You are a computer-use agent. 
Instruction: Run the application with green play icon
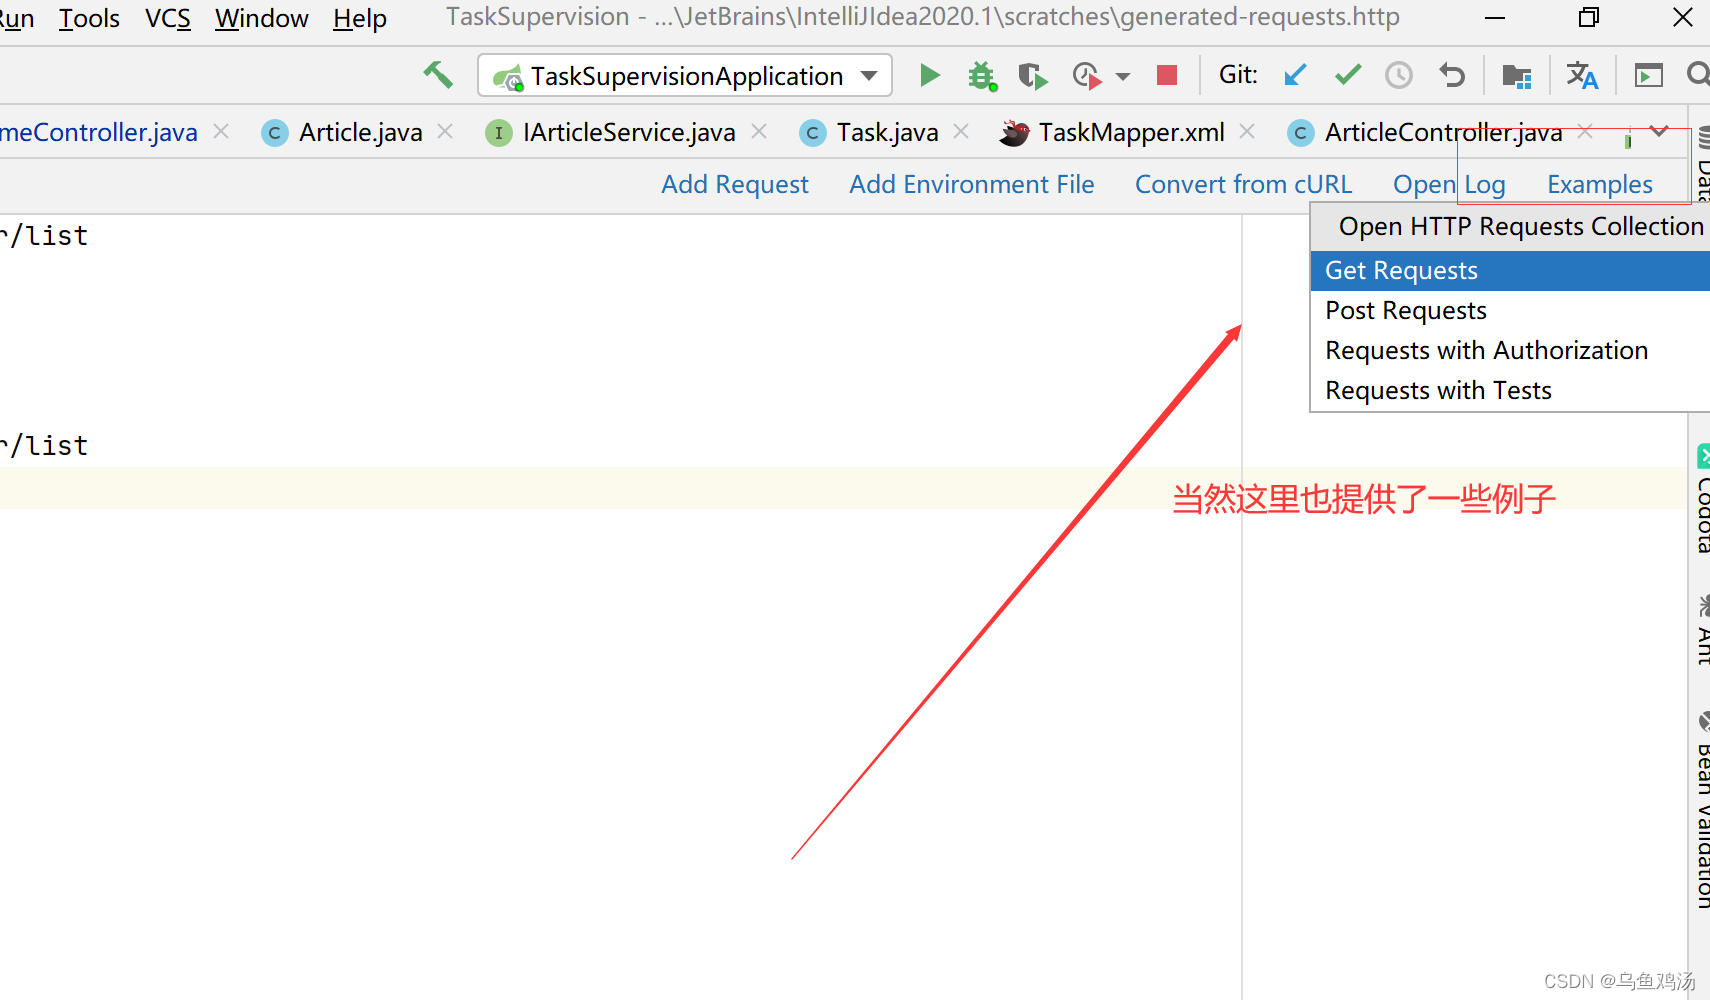pos(929,75)
